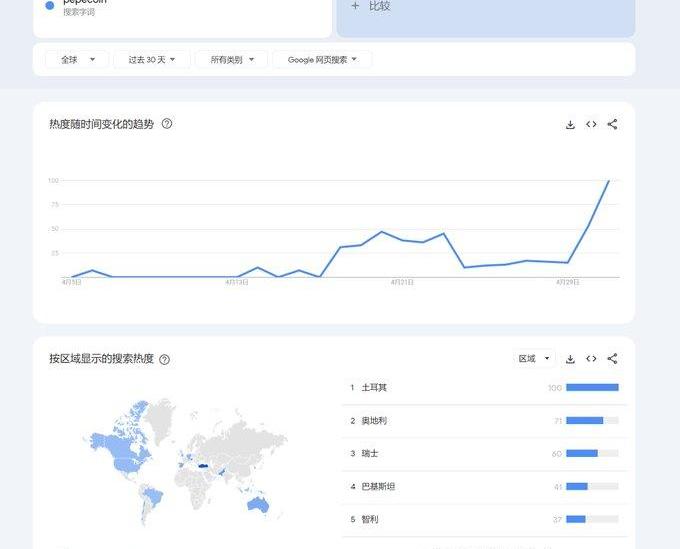
Task: Share the regional interest section
Action: 612,359
